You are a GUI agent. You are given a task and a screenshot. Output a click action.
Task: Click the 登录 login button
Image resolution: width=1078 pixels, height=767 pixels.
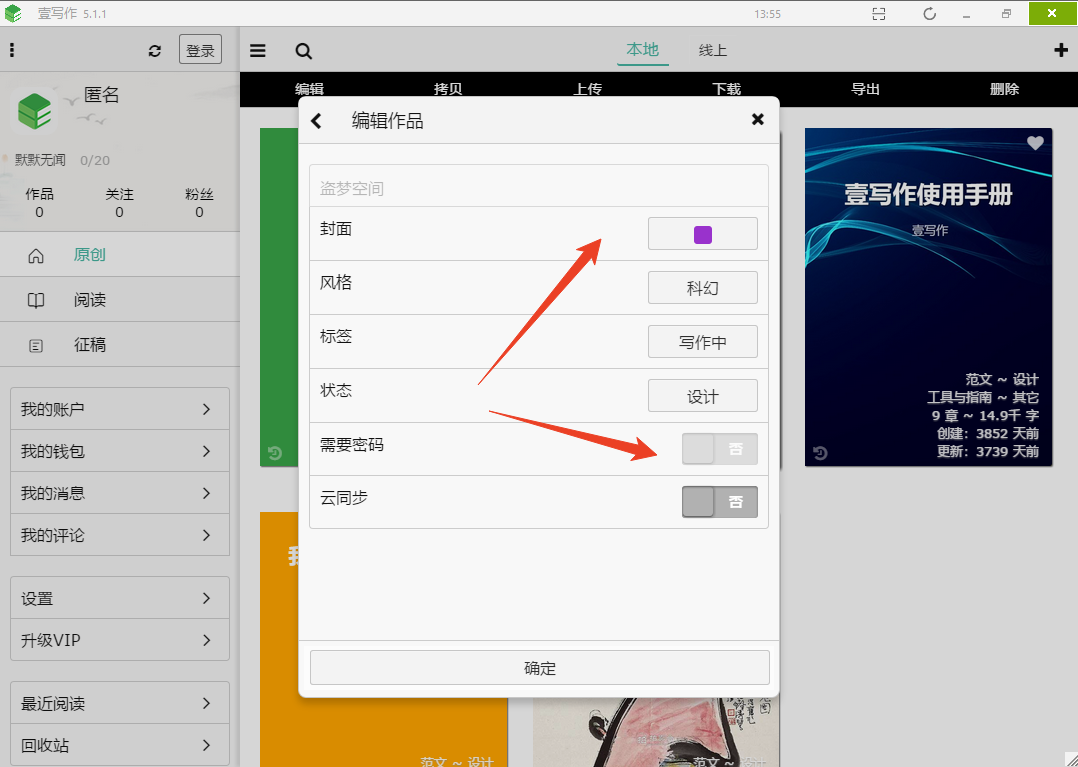coord(200,49)
